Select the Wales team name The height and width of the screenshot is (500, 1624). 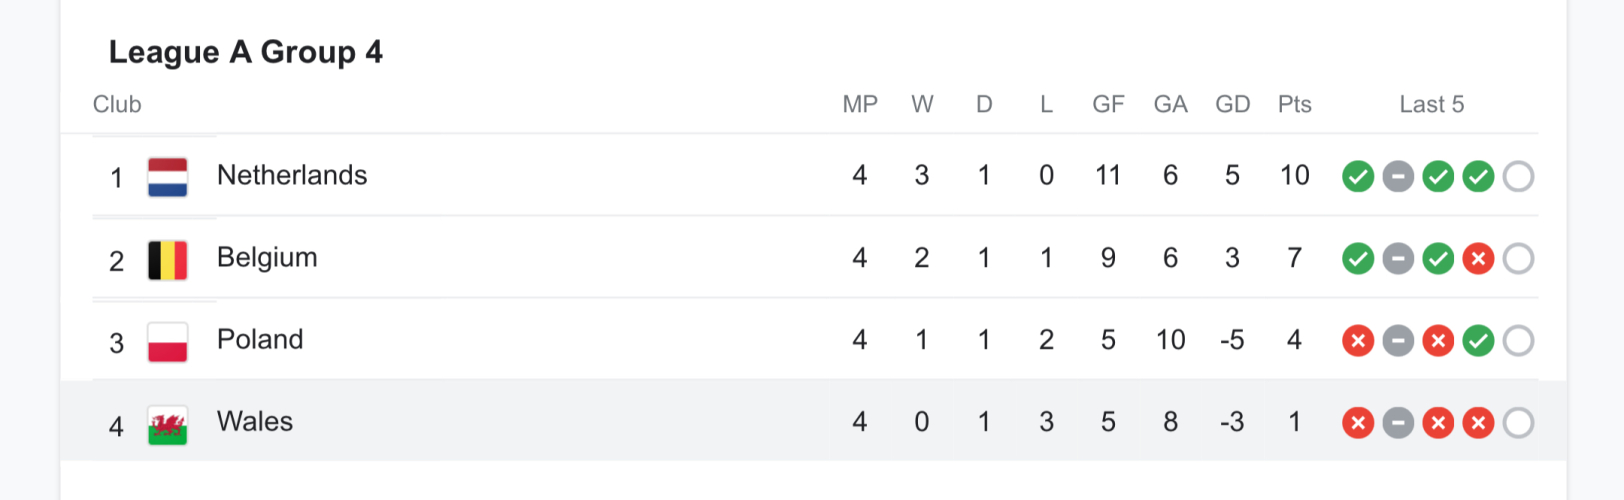coord(255,421)
